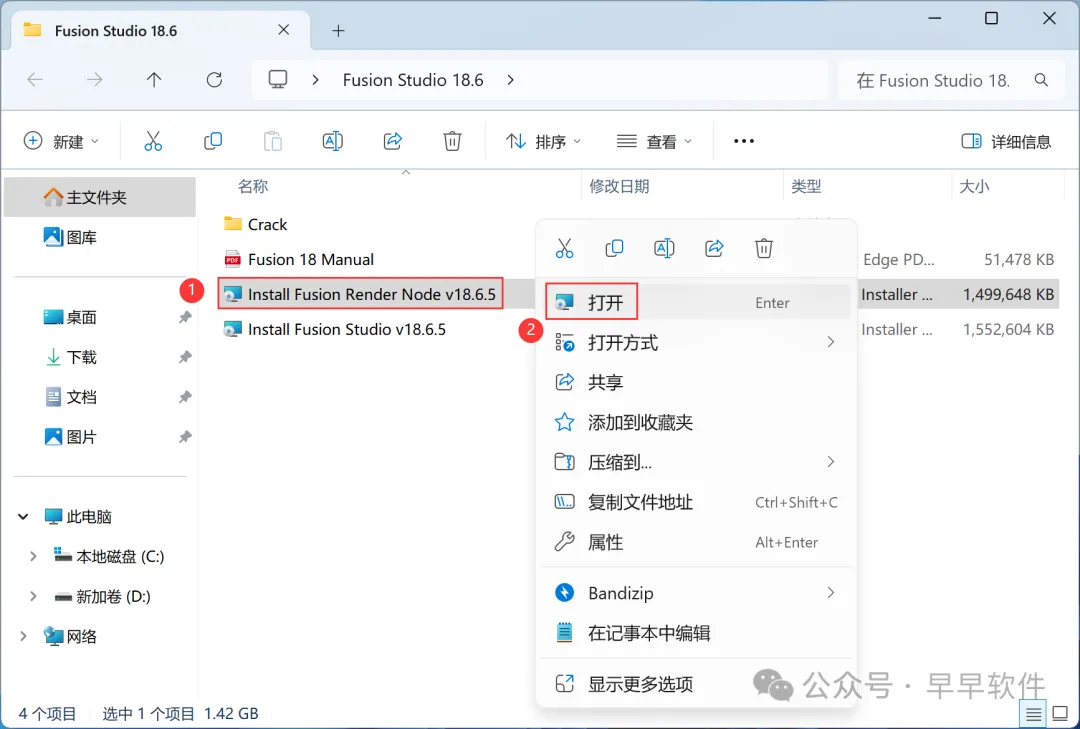Go back with the left arrow
1080x729 pixels.
click(34, 80)
